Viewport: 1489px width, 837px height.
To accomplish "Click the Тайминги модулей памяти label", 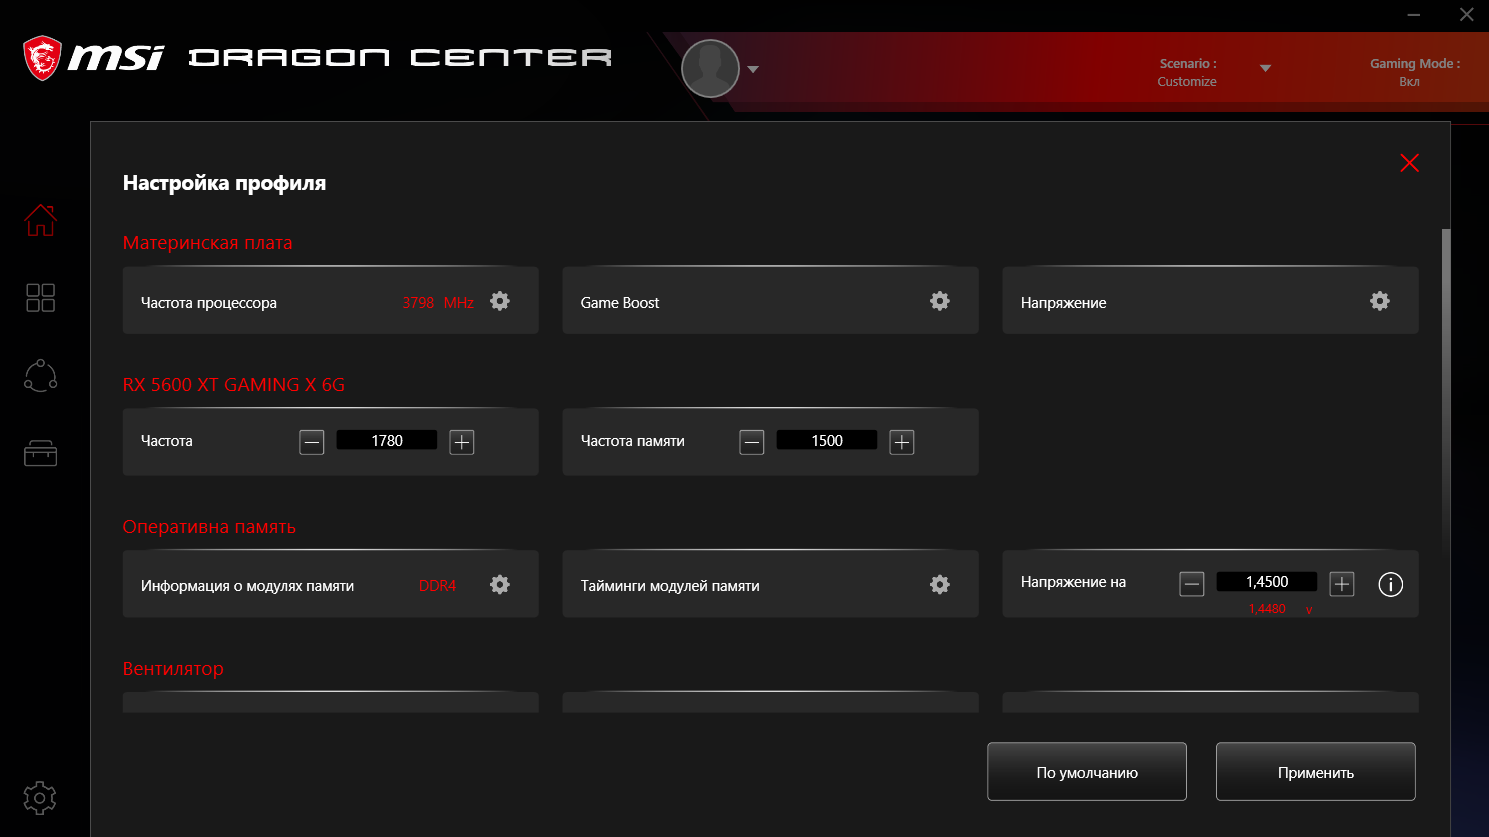I will point(670,586).
